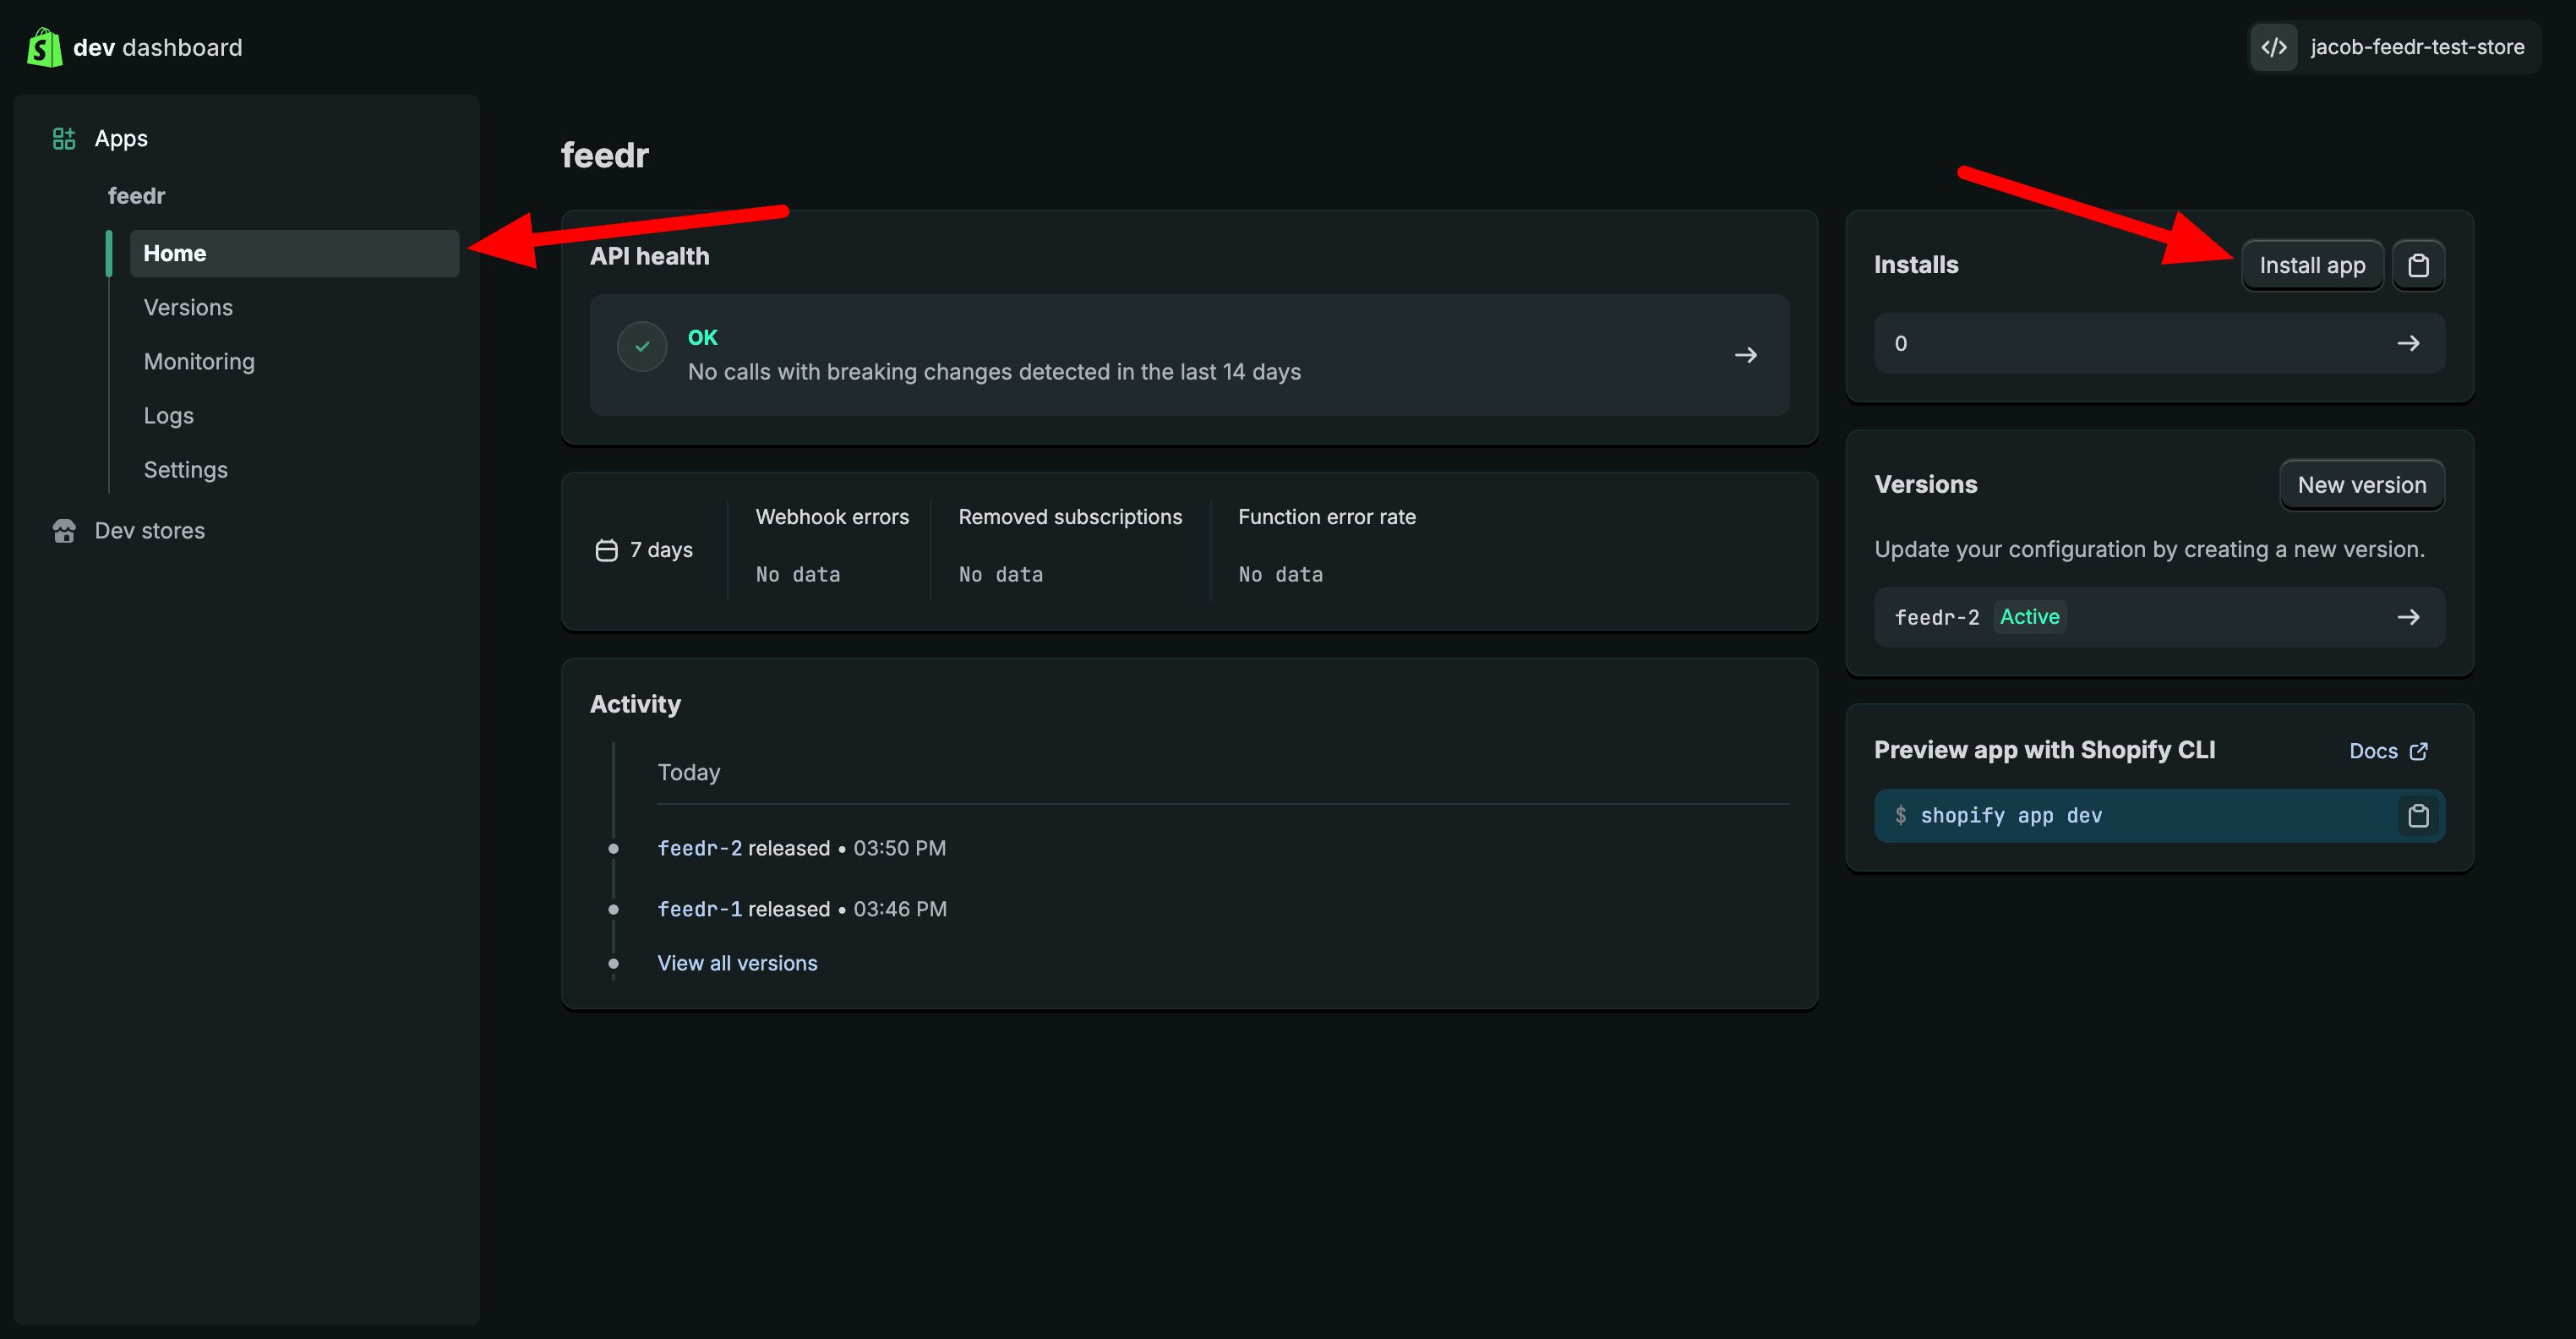The width and height of the screenshot is (2576, 1339).
Task: Open Settings in the sidebar
Action: 185,470
